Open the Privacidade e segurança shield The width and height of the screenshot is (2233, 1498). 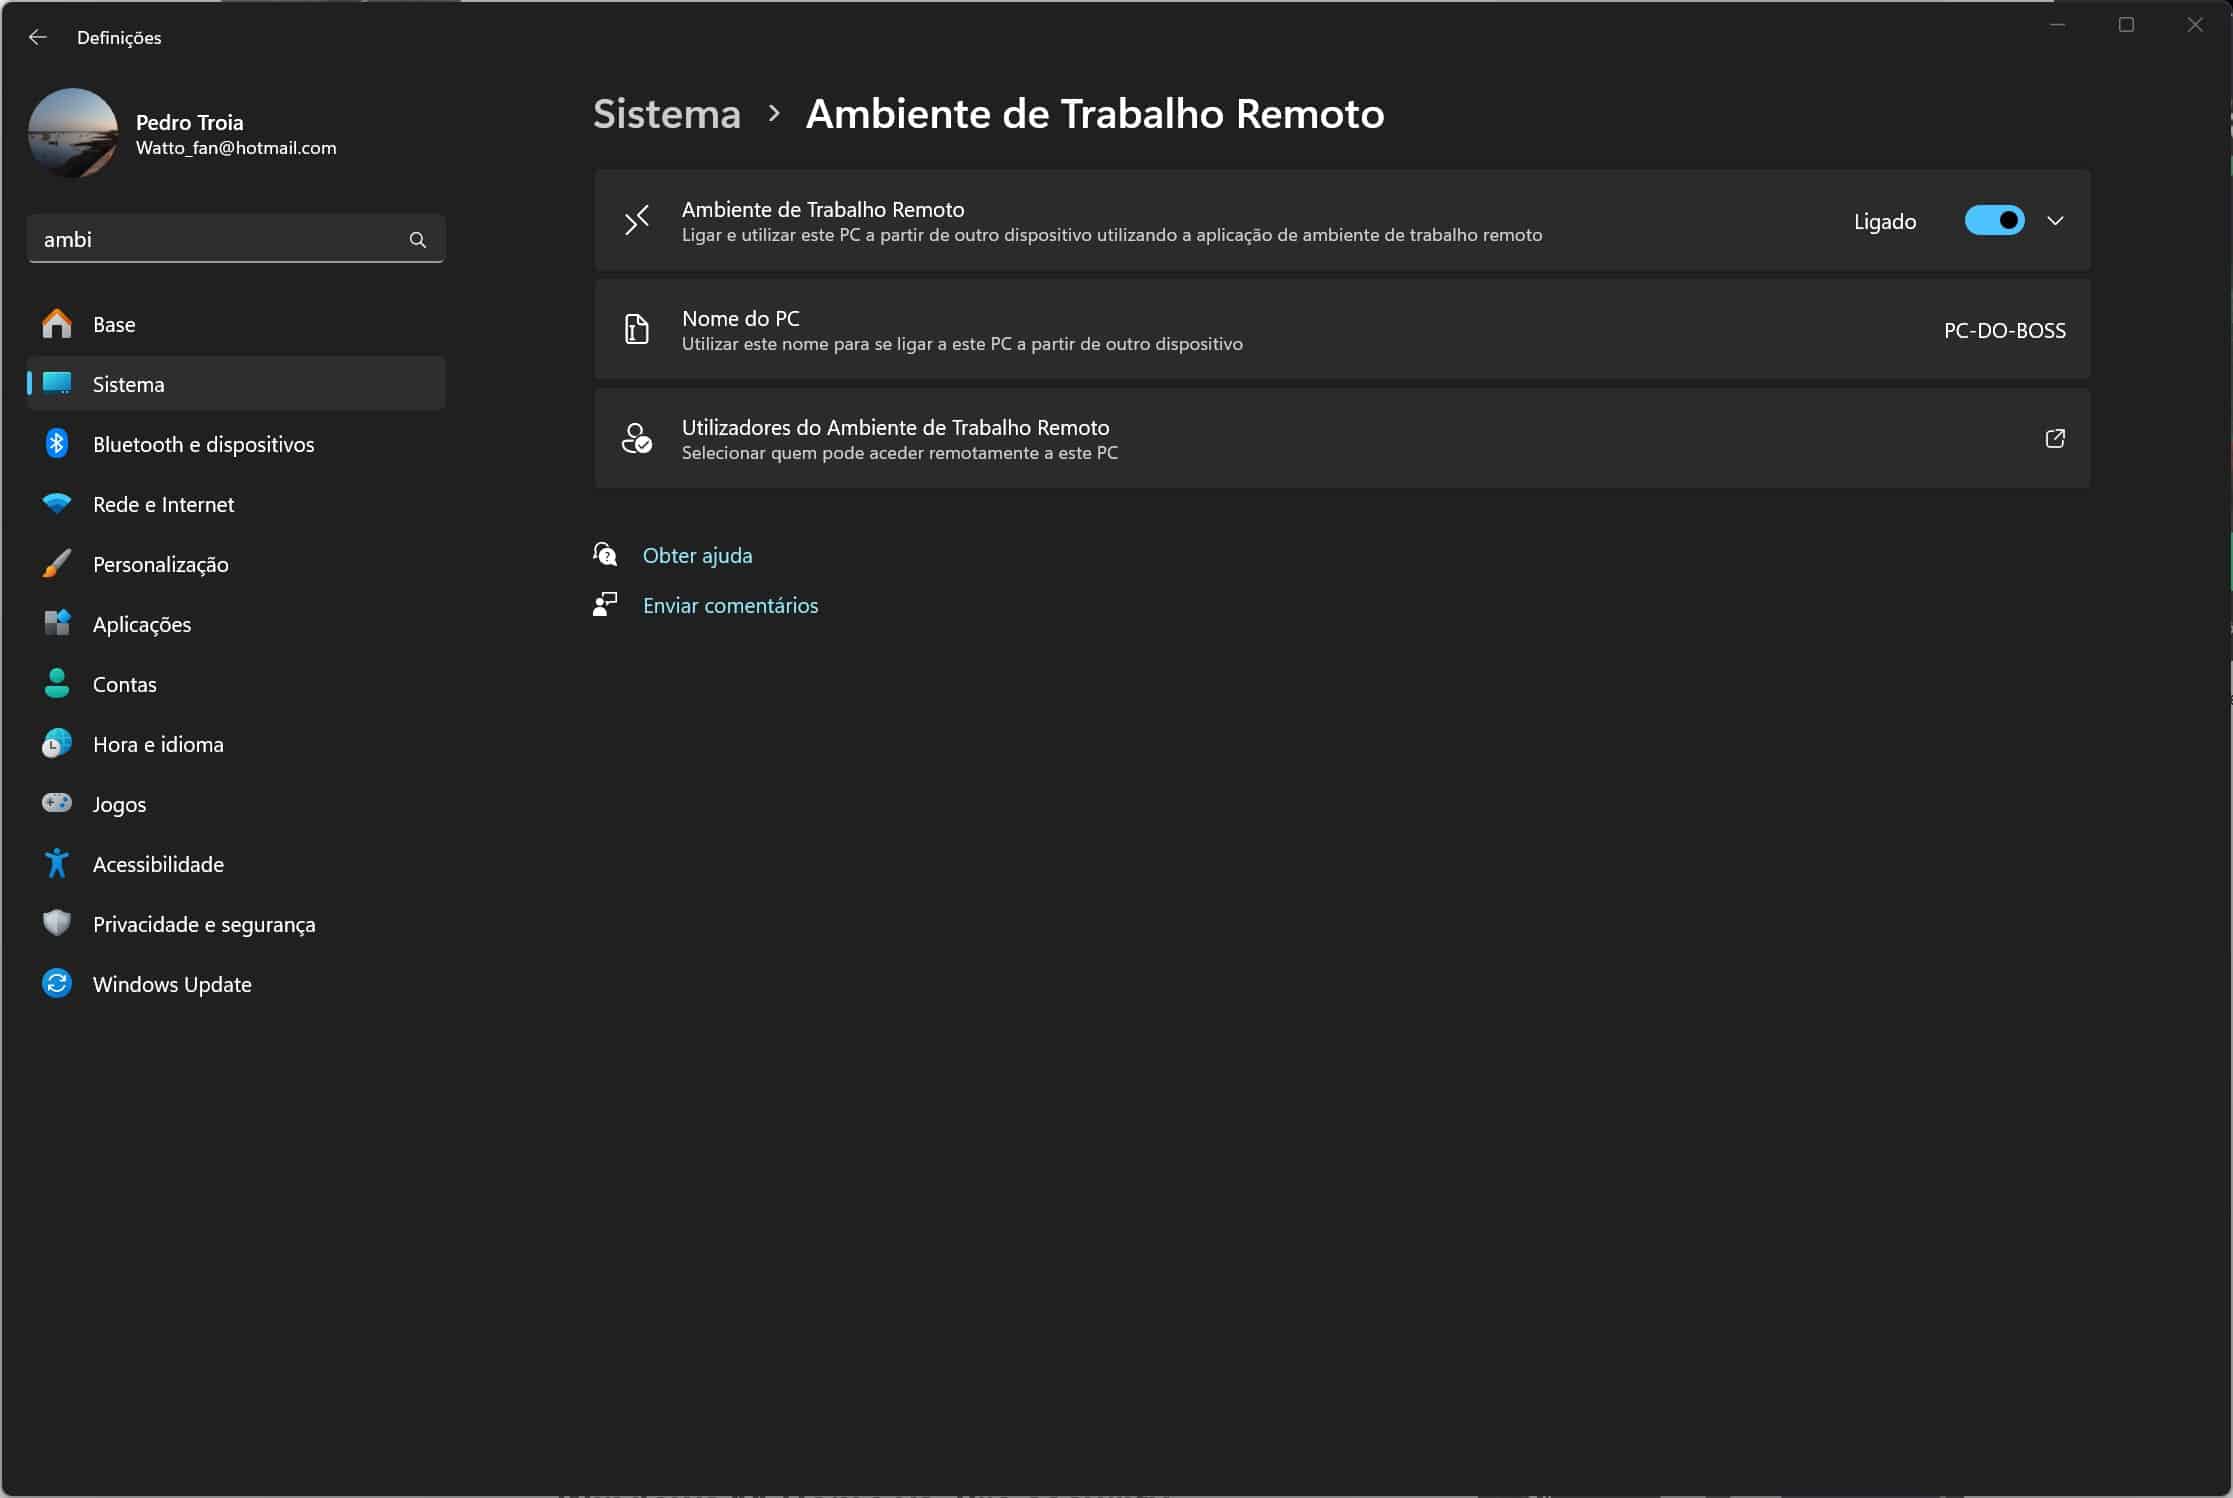tap(57, 923)
